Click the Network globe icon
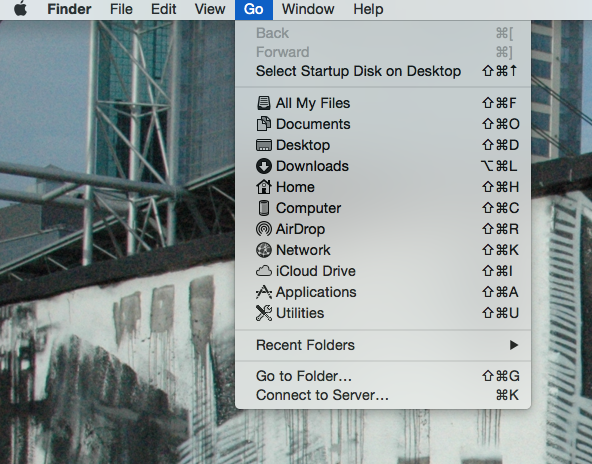Image resolution: width=592 pixels, height=464 pixels. pos(264,250)
